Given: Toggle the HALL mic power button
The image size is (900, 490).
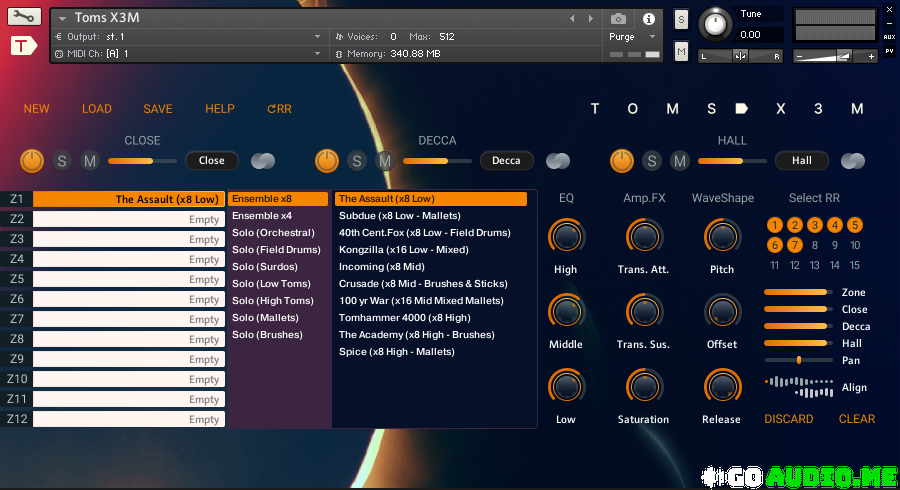Looking at the screenshot, I should coord(622,161).
